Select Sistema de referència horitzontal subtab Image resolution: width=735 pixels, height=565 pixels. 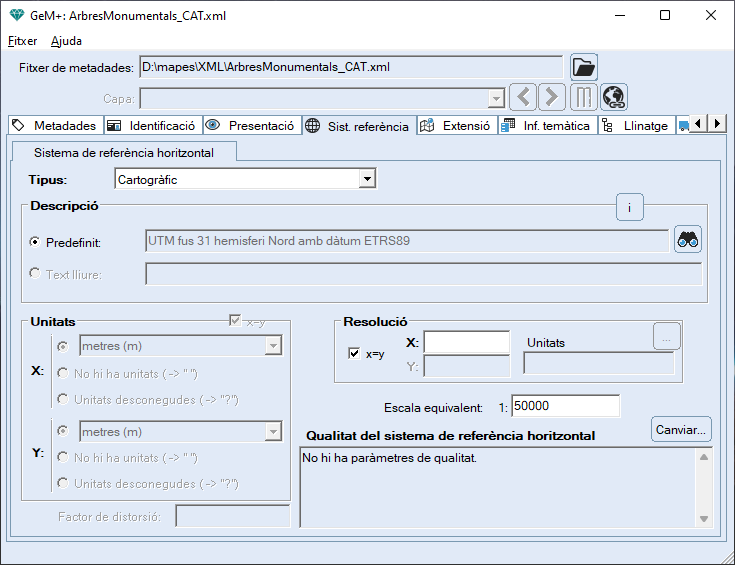(x=124, y=152)
